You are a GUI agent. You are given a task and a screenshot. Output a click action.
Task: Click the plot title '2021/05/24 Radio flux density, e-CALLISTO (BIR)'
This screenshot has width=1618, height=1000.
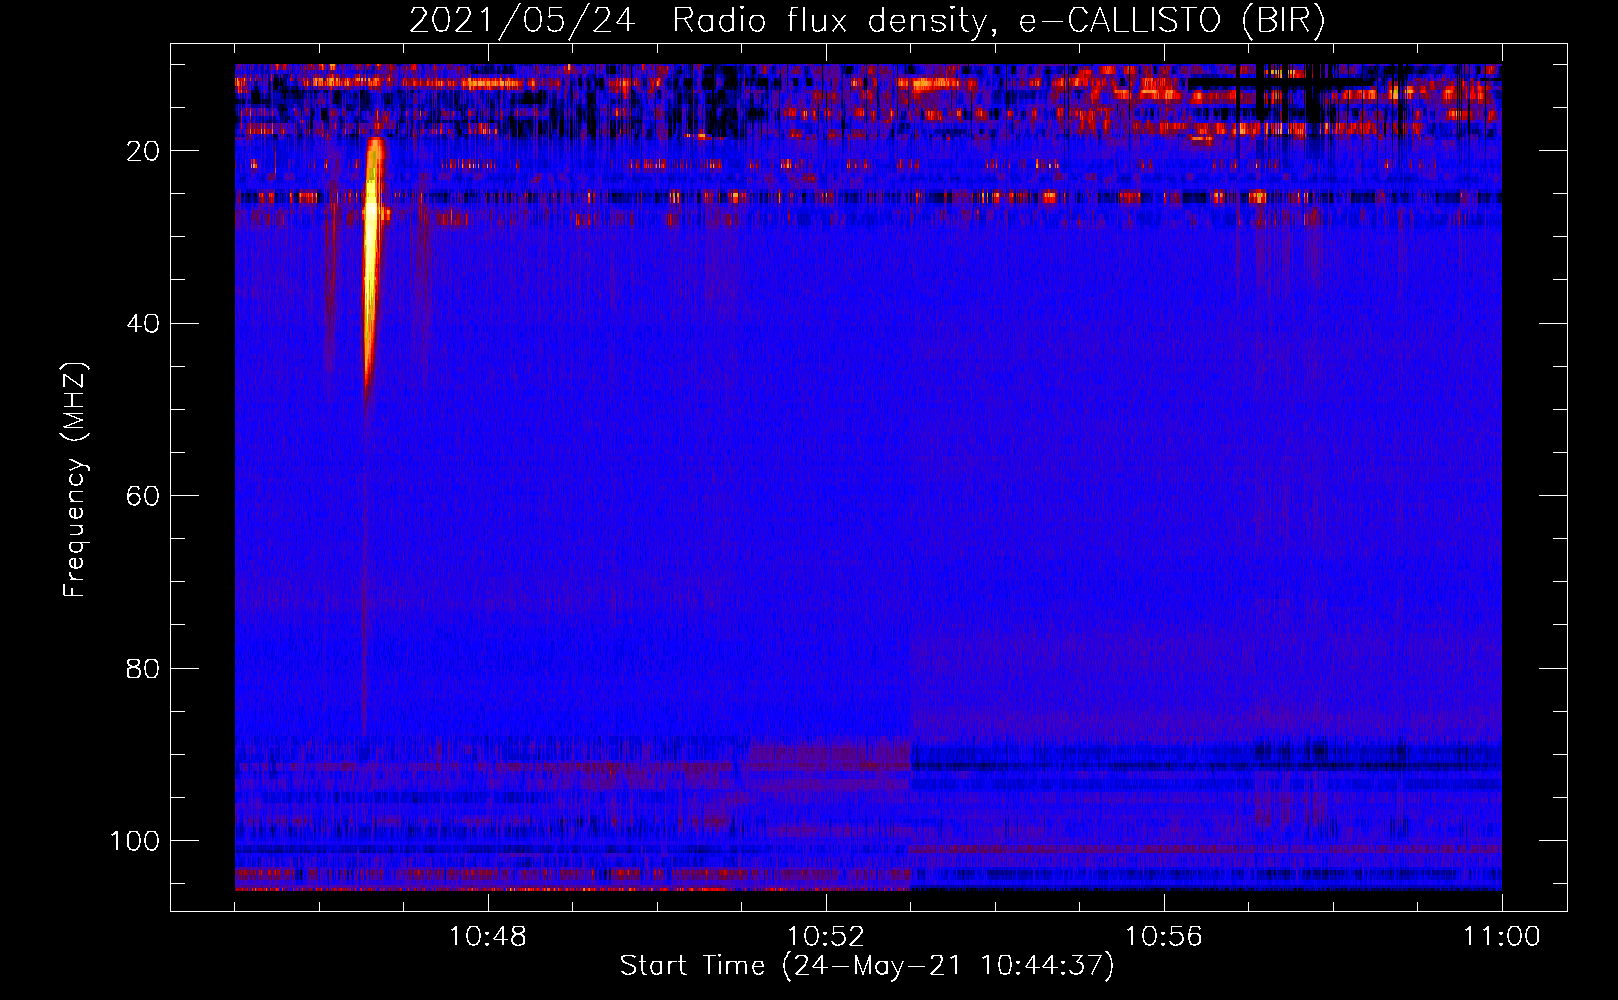click(867, 20)
